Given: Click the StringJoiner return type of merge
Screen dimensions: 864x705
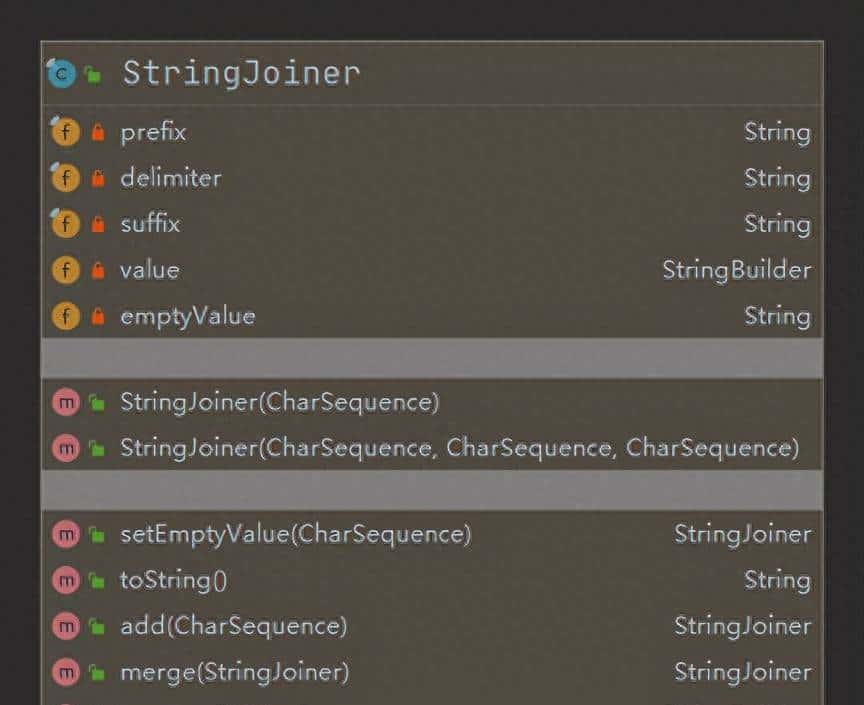Looking at the screenshot, I should [742, 672].
